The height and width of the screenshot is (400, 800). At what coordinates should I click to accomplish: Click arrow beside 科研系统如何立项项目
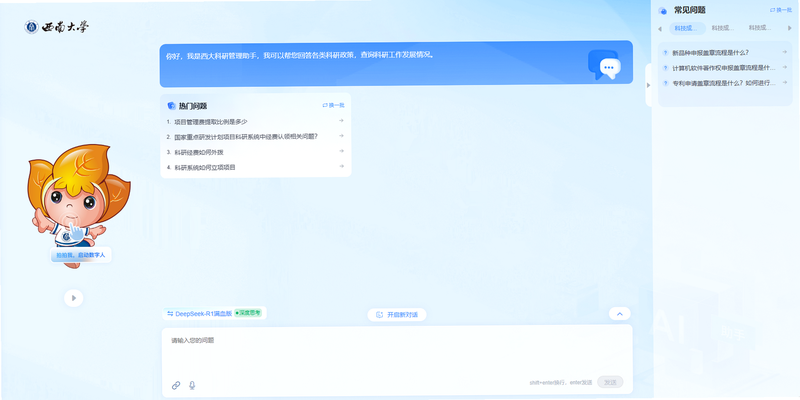tap(341, 166)
